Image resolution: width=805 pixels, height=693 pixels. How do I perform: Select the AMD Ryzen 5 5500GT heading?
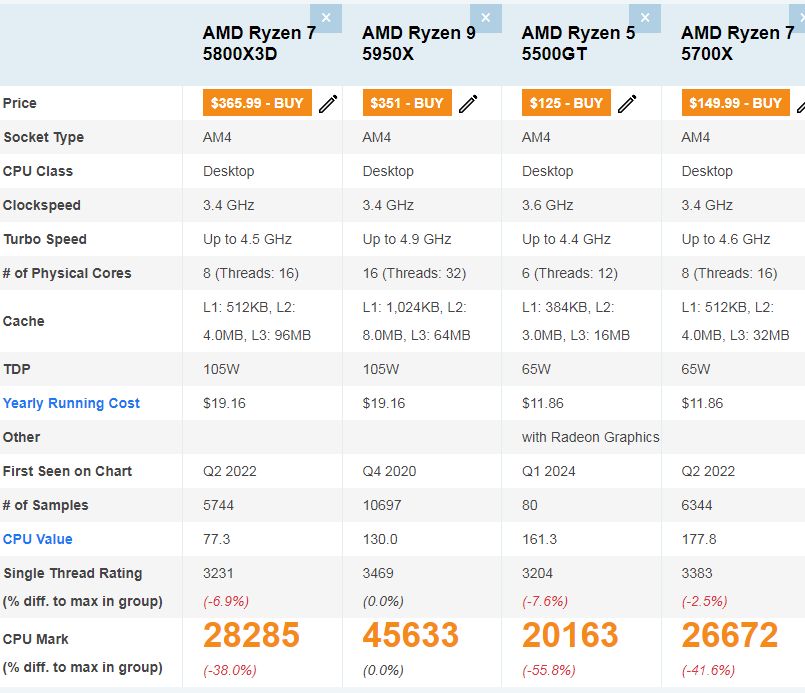point(579,43)
